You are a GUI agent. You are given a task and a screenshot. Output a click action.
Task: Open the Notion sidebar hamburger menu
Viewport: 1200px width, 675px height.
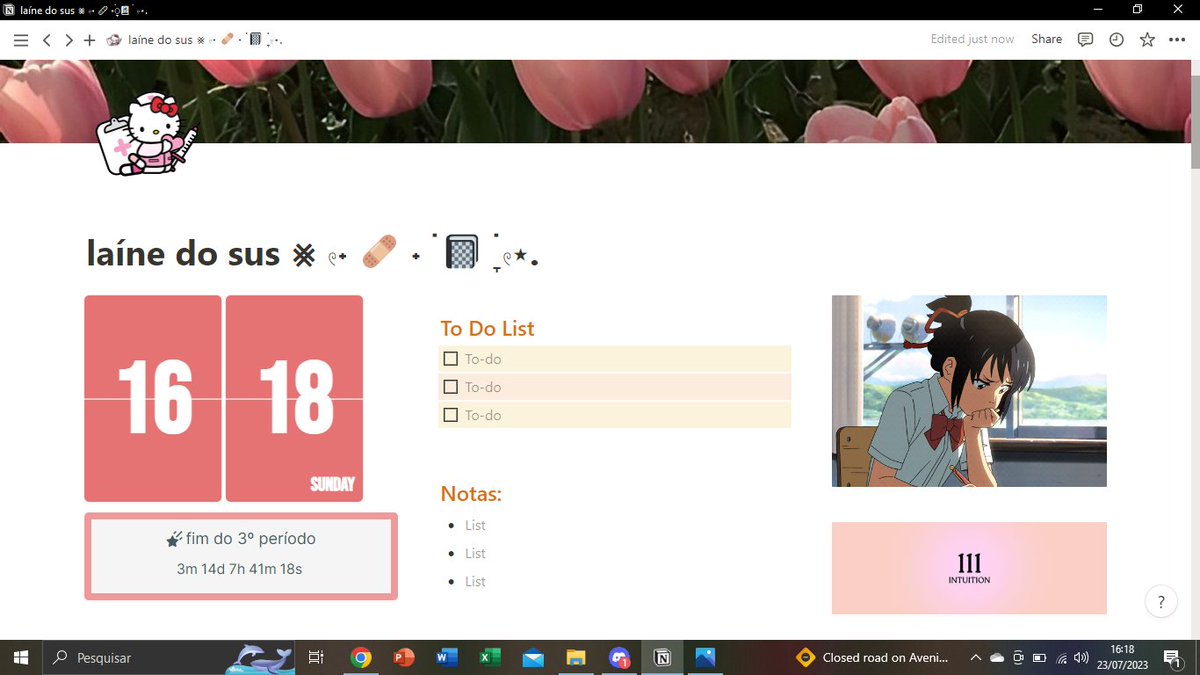point(20,40)
